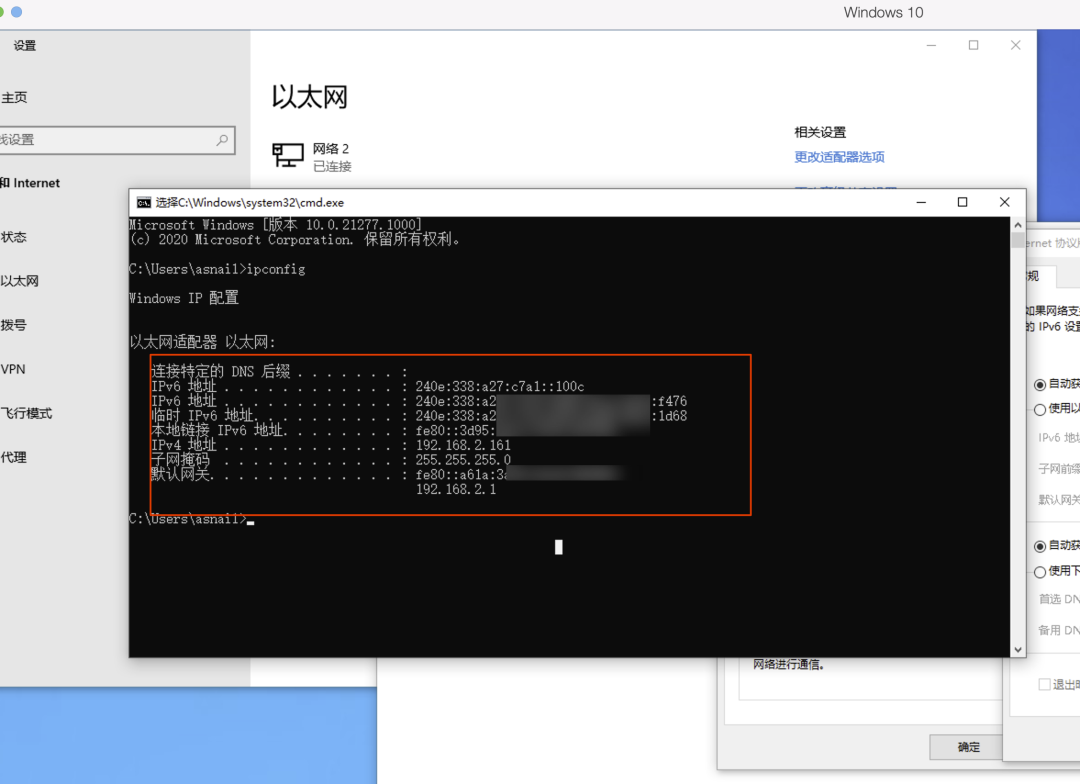Click the 以太网 page heading
Screen dimensions: 1080x784
click(309, 97)
